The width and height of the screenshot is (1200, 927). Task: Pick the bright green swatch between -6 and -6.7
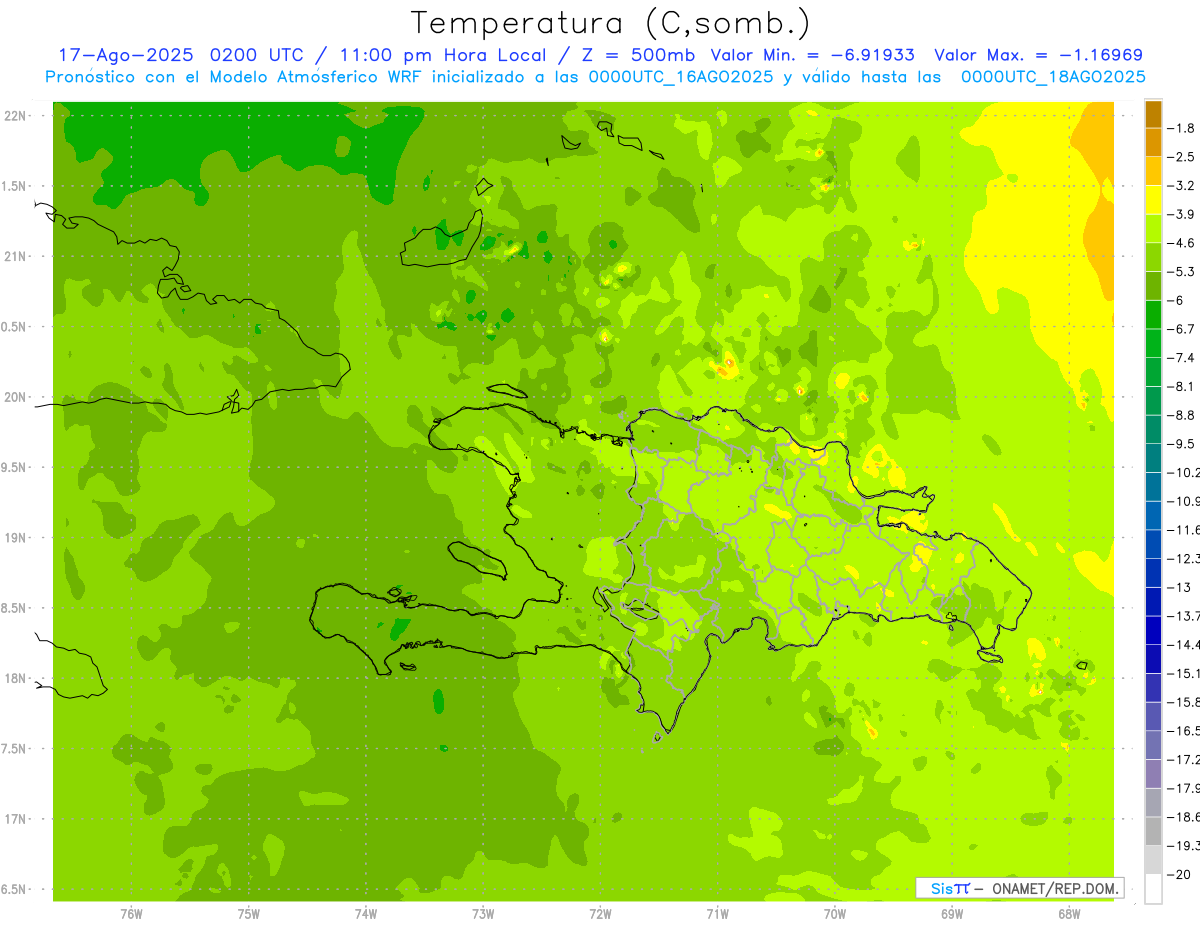tap(1154, 315)
